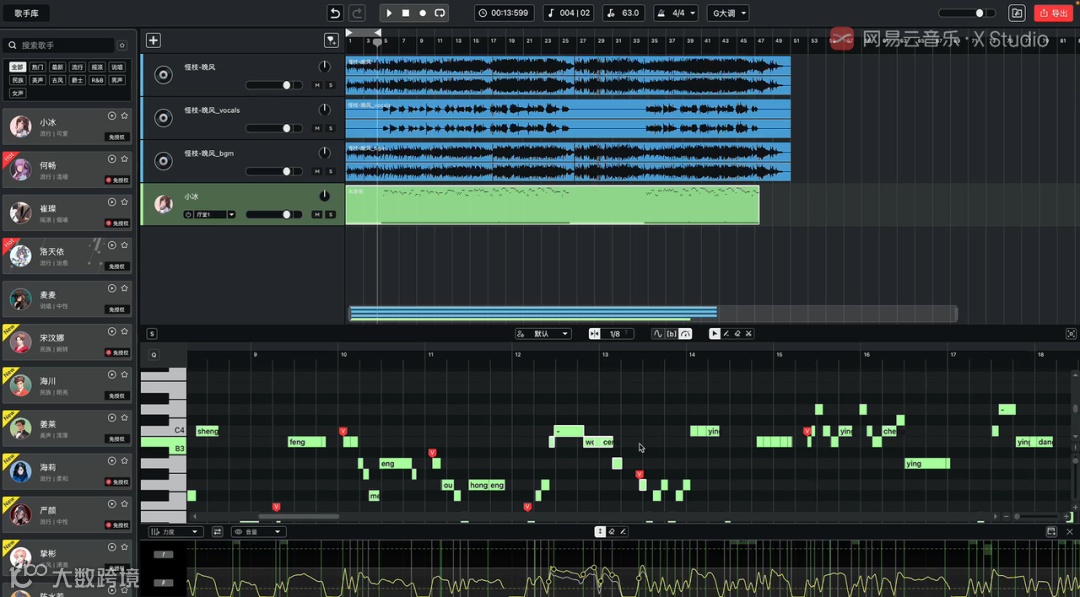Select the green 小冰 vocal clip
The image size is (1080, 597).
[552, 205]
